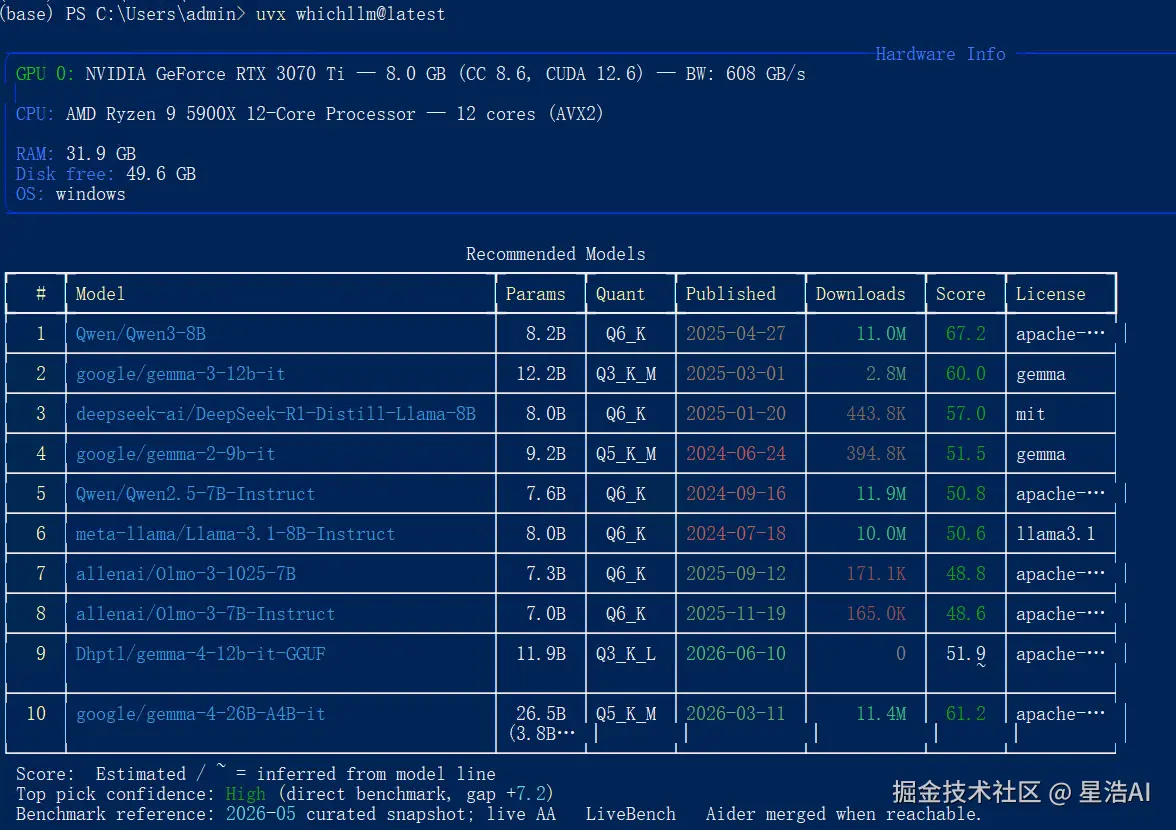Click downloads value 171.1K
The image size is (1176, 830).
coord(875,574)
